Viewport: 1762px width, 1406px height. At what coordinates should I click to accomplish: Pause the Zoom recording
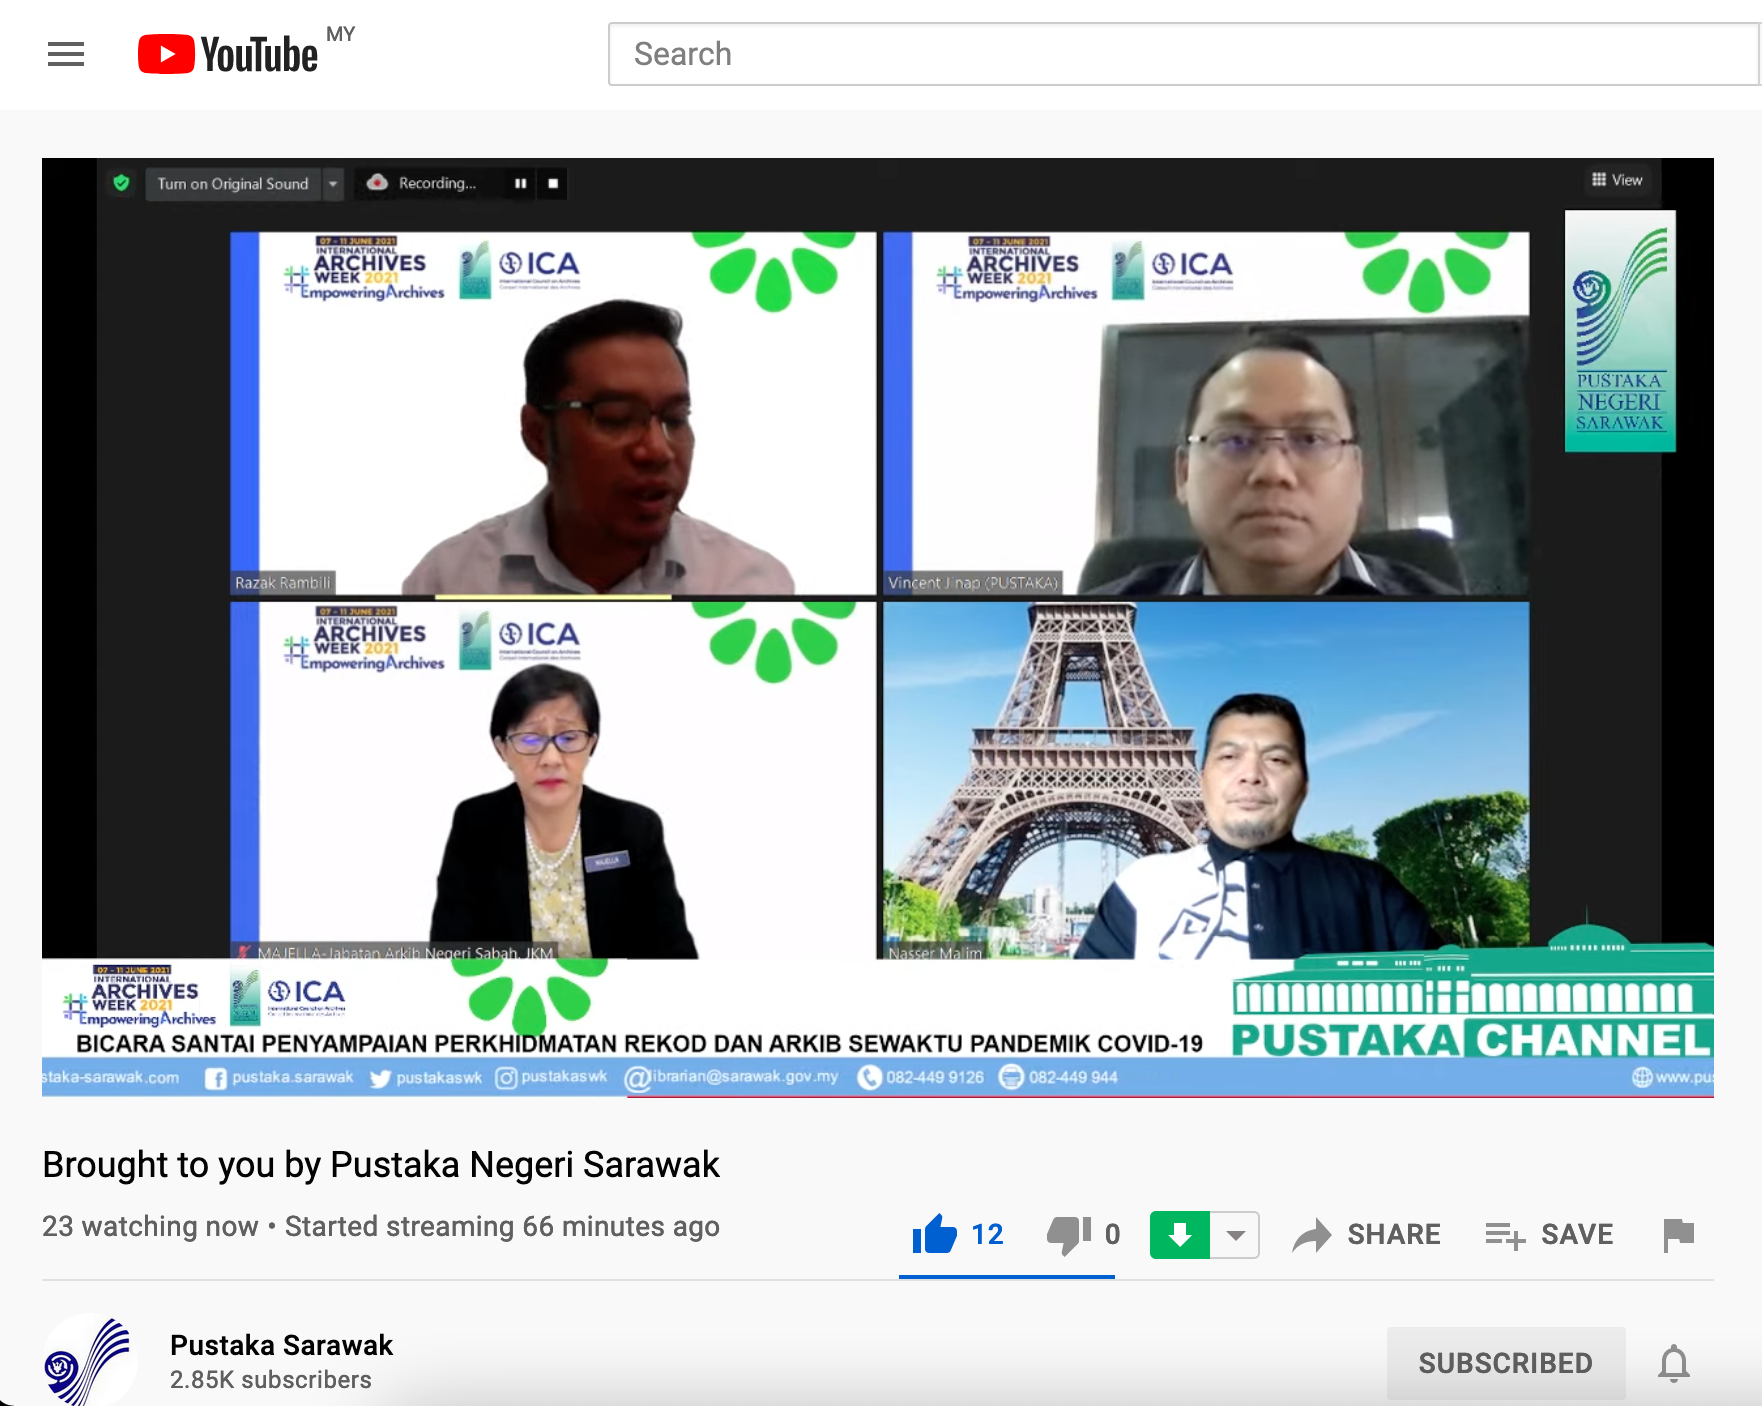click(x=520, y=184)
